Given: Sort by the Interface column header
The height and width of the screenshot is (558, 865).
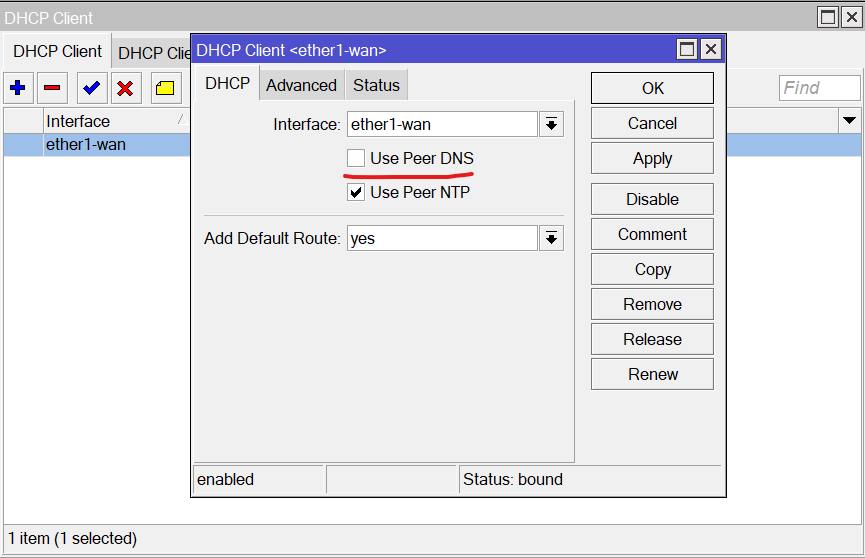Looking at the screenshot, I should point(115,121).
